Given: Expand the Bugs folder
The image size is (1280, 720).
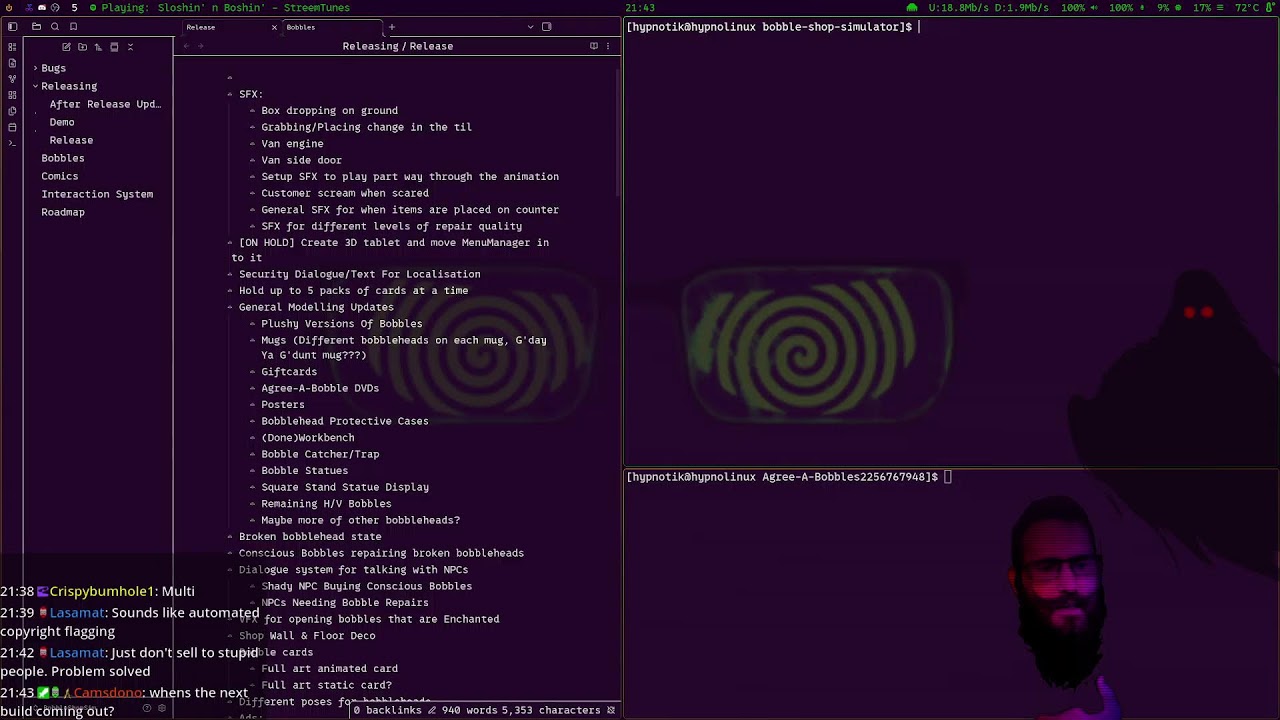Looking at the screenshot, I should click(x=35, y=68).
